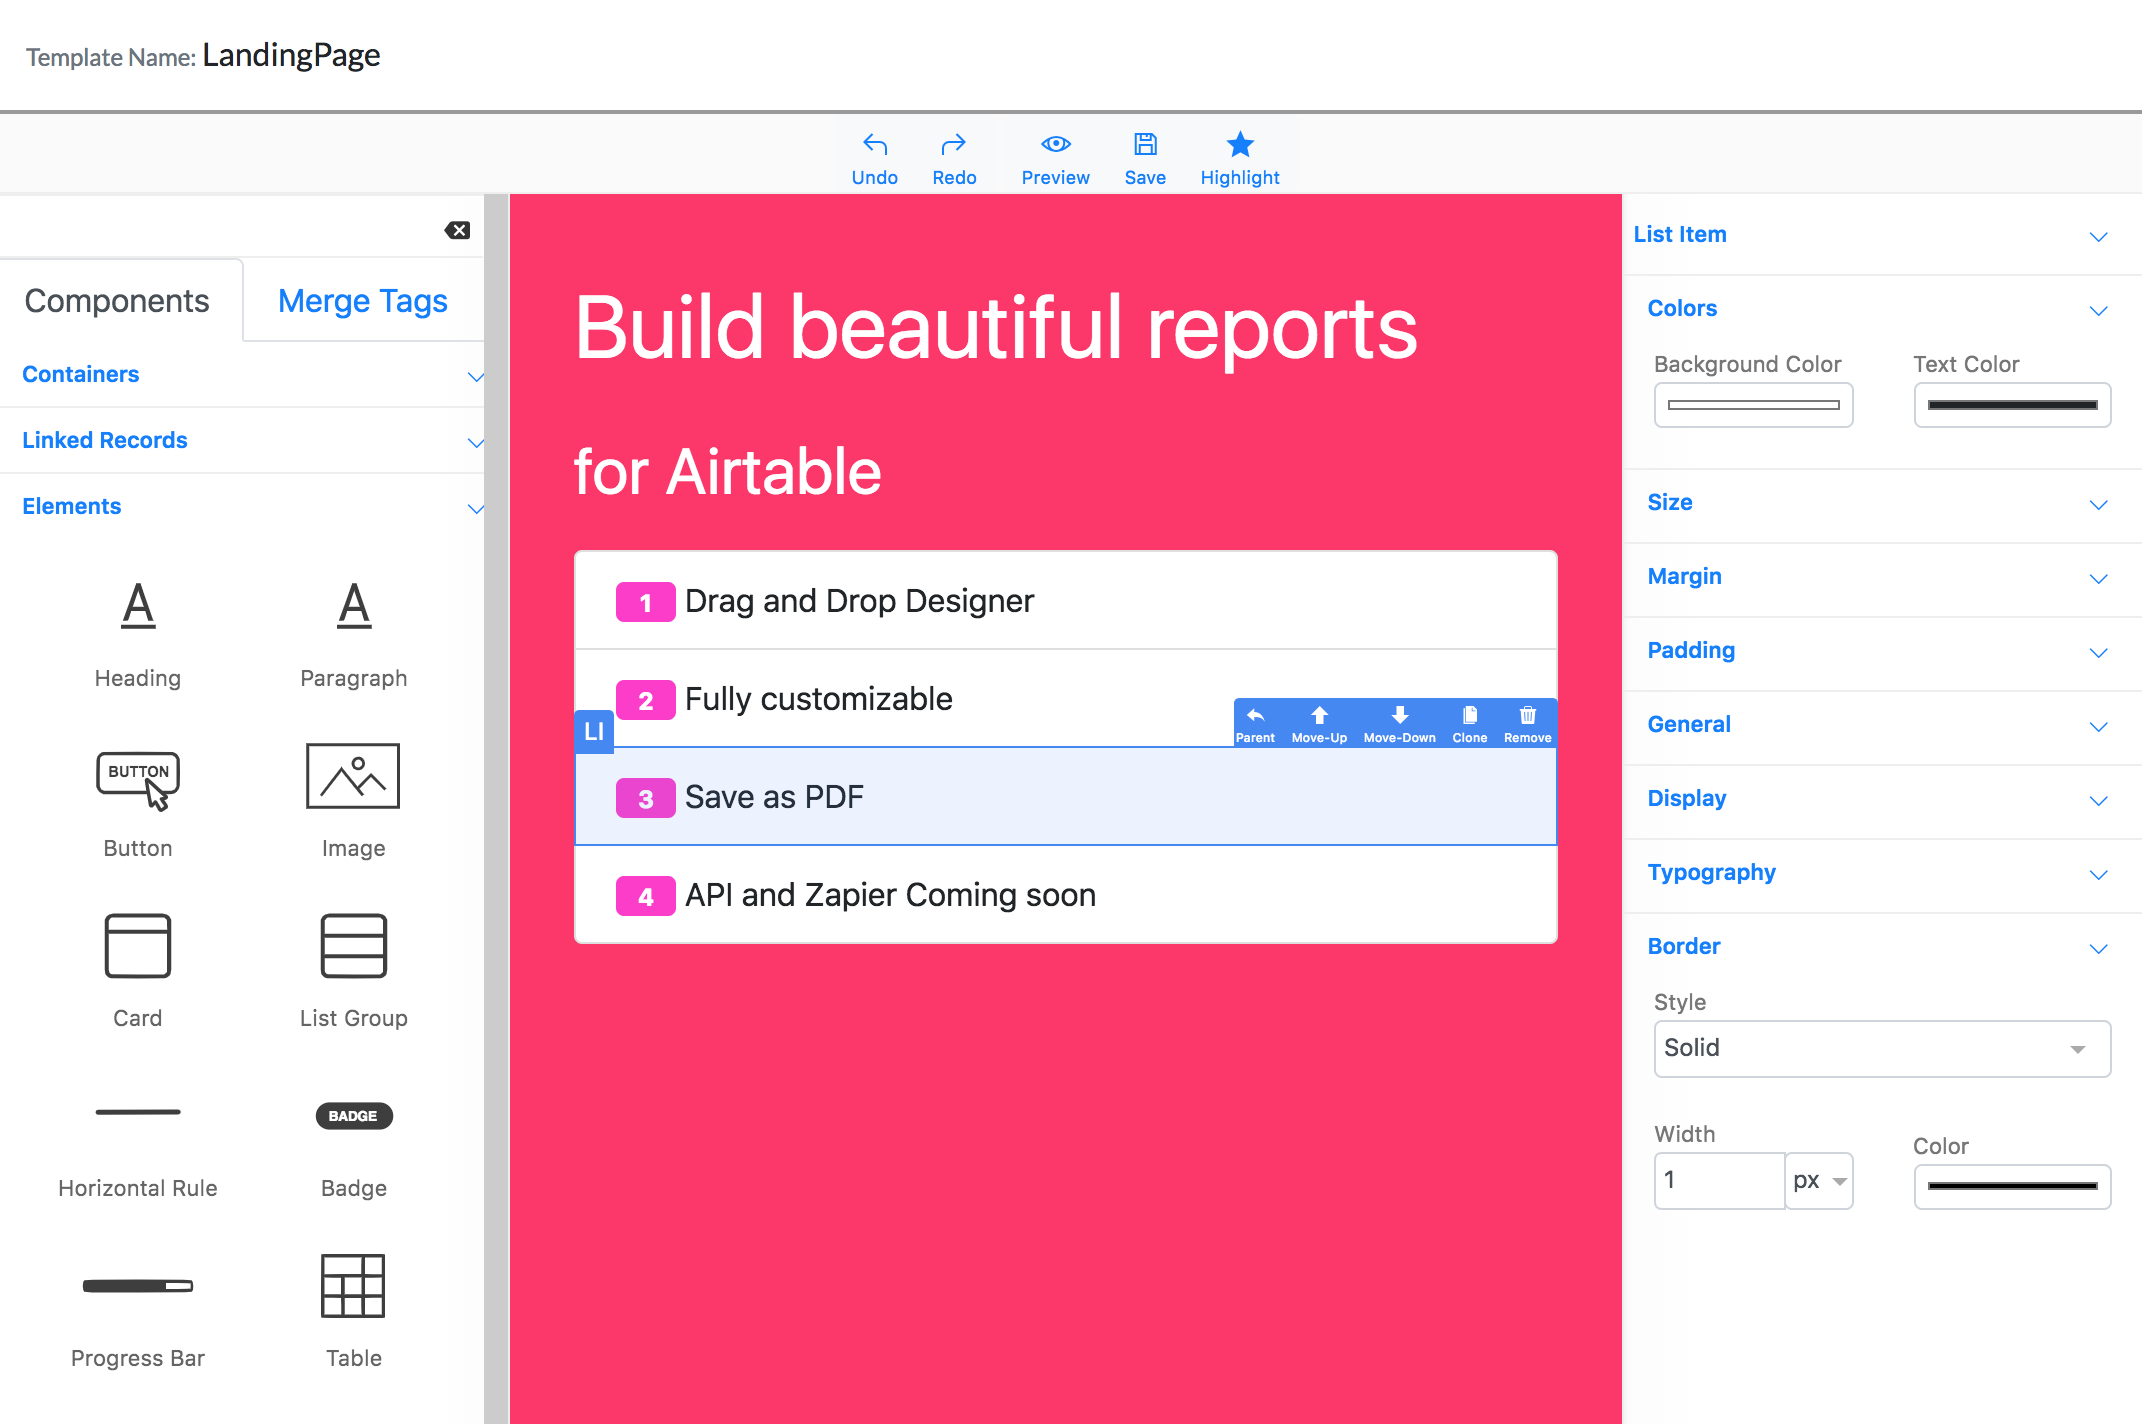Select the 'for Airtable' subheading
This screenshot has height=1424, width=2142.
[727, 472]
